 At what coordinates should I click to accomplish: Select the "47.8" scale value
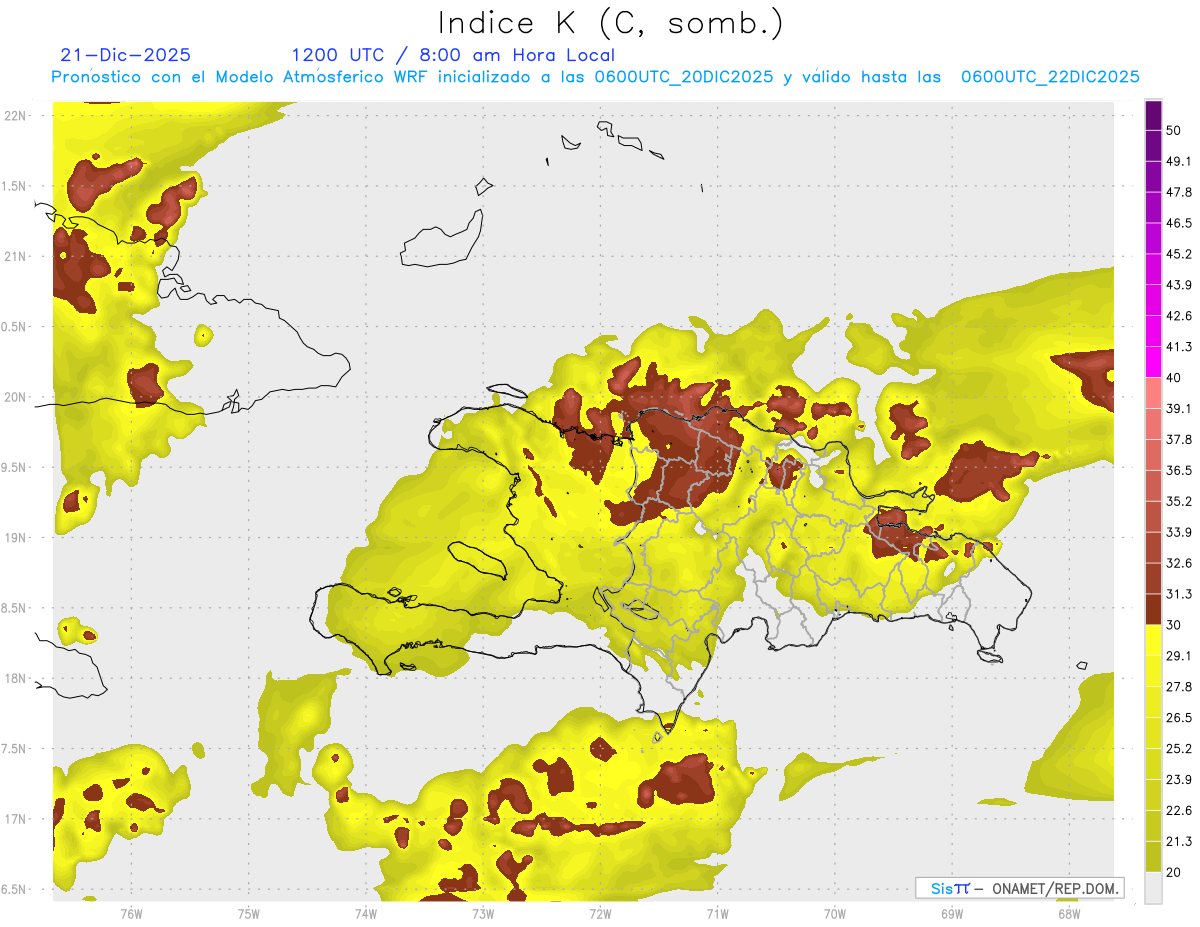tap(1179, 192)
